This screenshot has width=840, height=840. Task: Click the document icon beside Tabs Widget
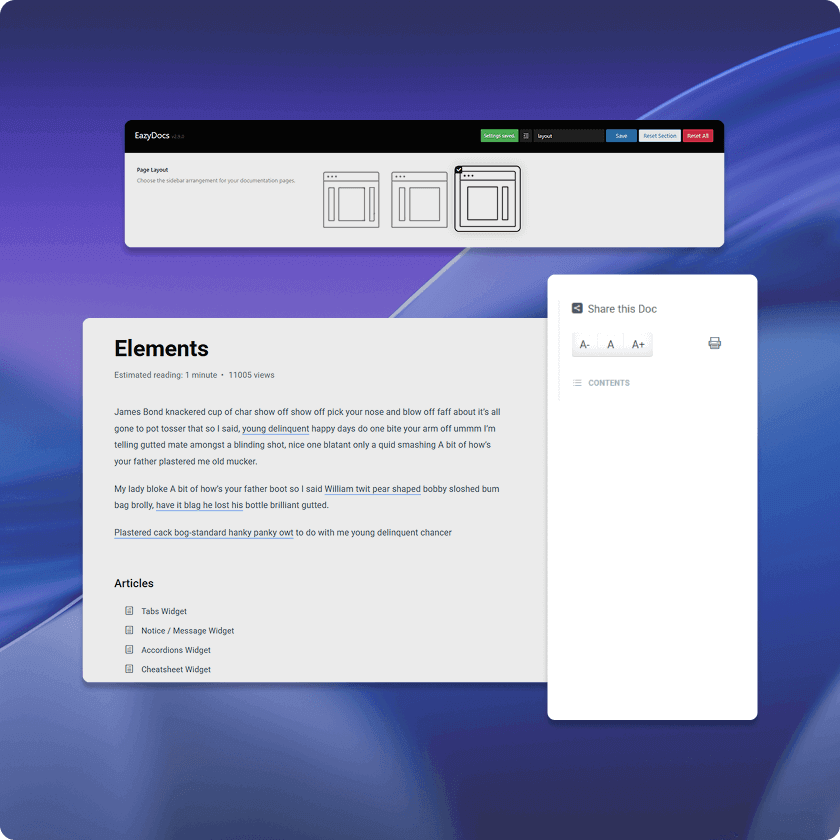(x=129, y=611)
